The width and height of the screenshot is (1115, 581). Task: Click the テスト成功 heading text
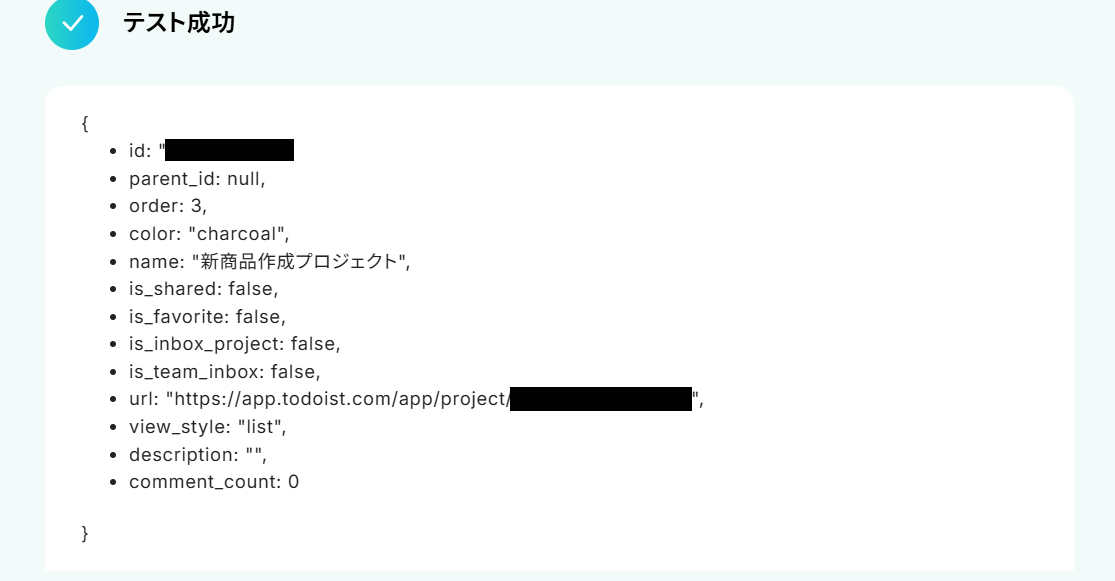click(x=178, y=23)
